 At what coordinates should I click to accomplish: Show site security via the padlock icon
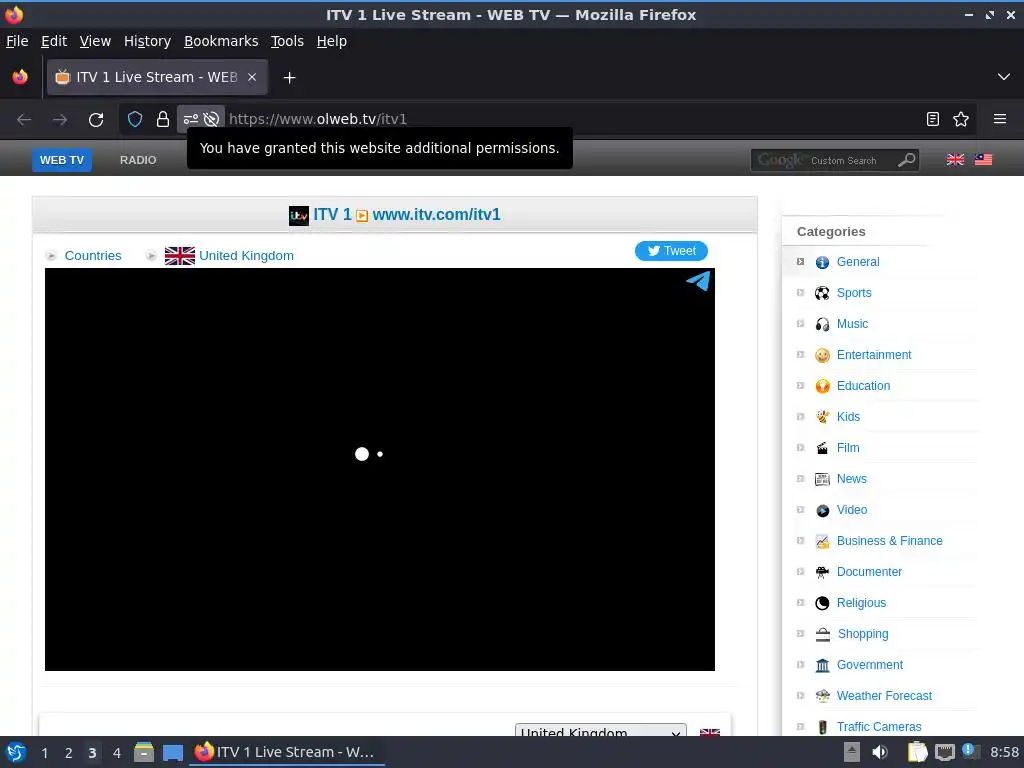click(x=163, y=120)
